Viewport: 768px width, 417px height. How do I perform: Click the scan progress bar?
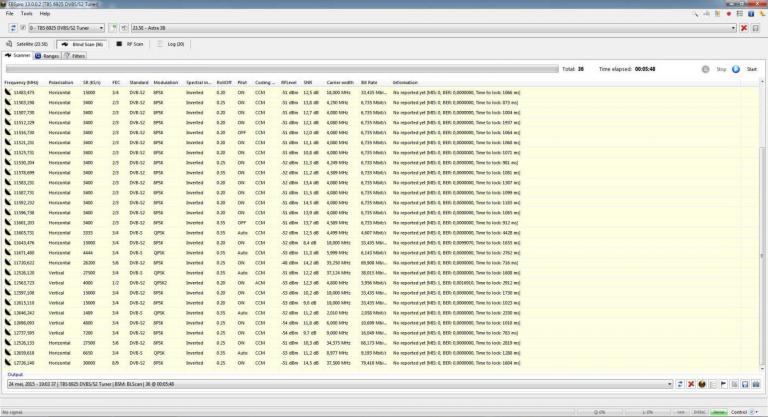[280, 69]
